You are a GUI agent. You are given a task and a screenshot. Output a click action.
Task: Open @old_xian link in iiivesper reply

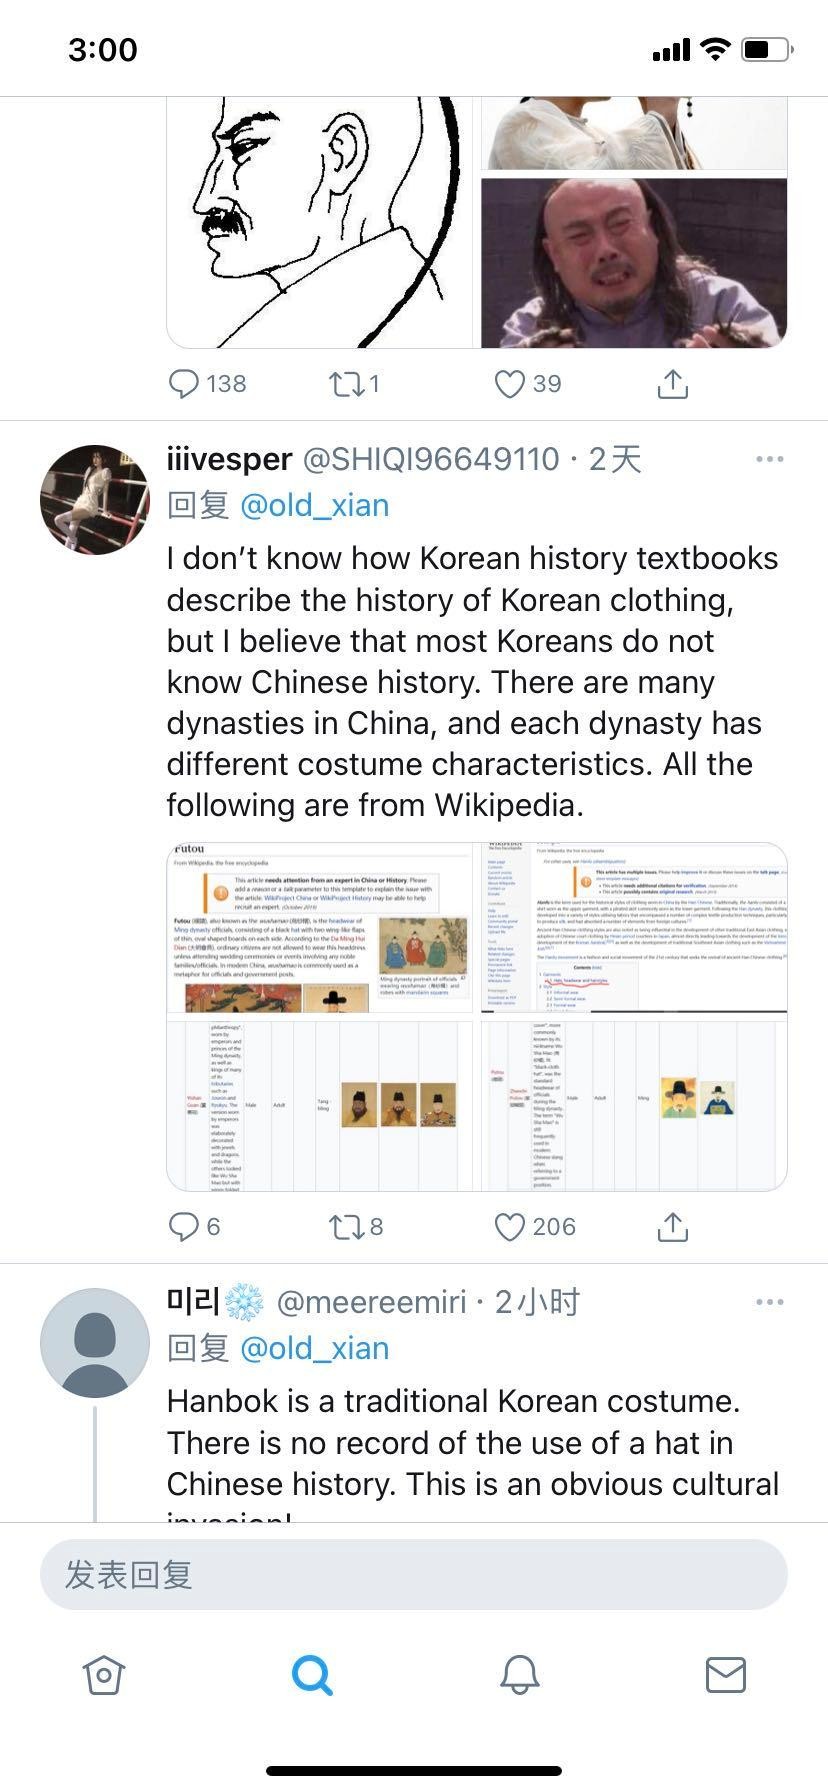(x=314, y=506)
